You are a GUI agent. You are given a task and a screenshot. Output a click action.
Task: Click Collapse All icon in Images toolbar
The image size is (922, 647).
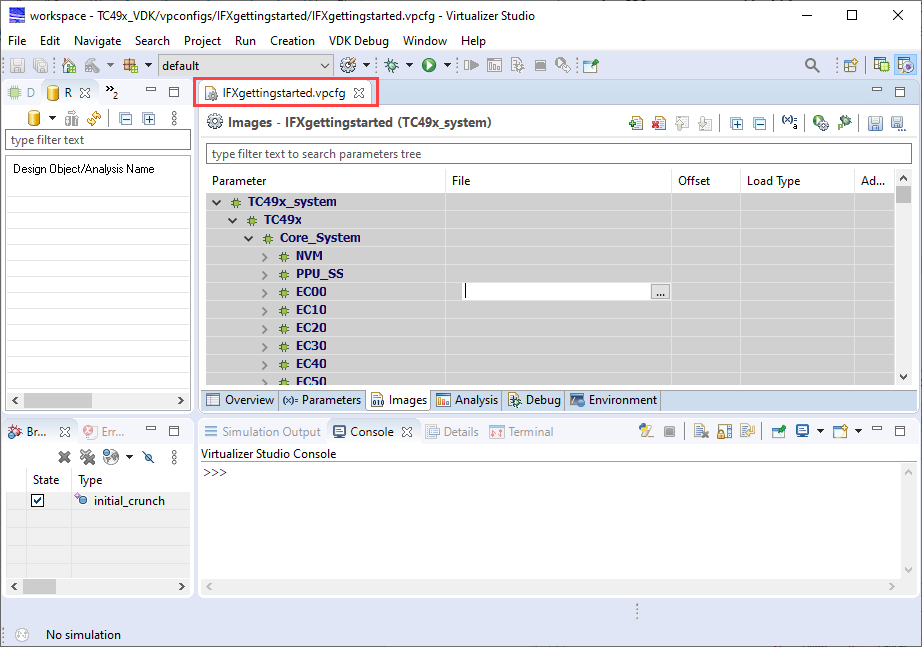coord(760,123)
